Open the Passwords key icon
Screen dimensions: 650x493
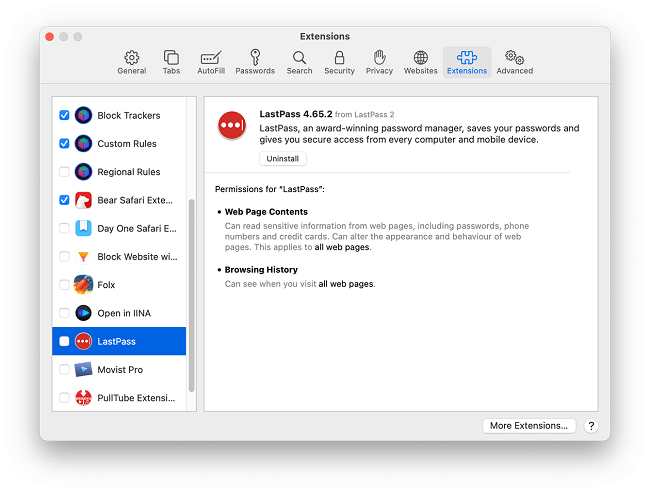(255, 57)
